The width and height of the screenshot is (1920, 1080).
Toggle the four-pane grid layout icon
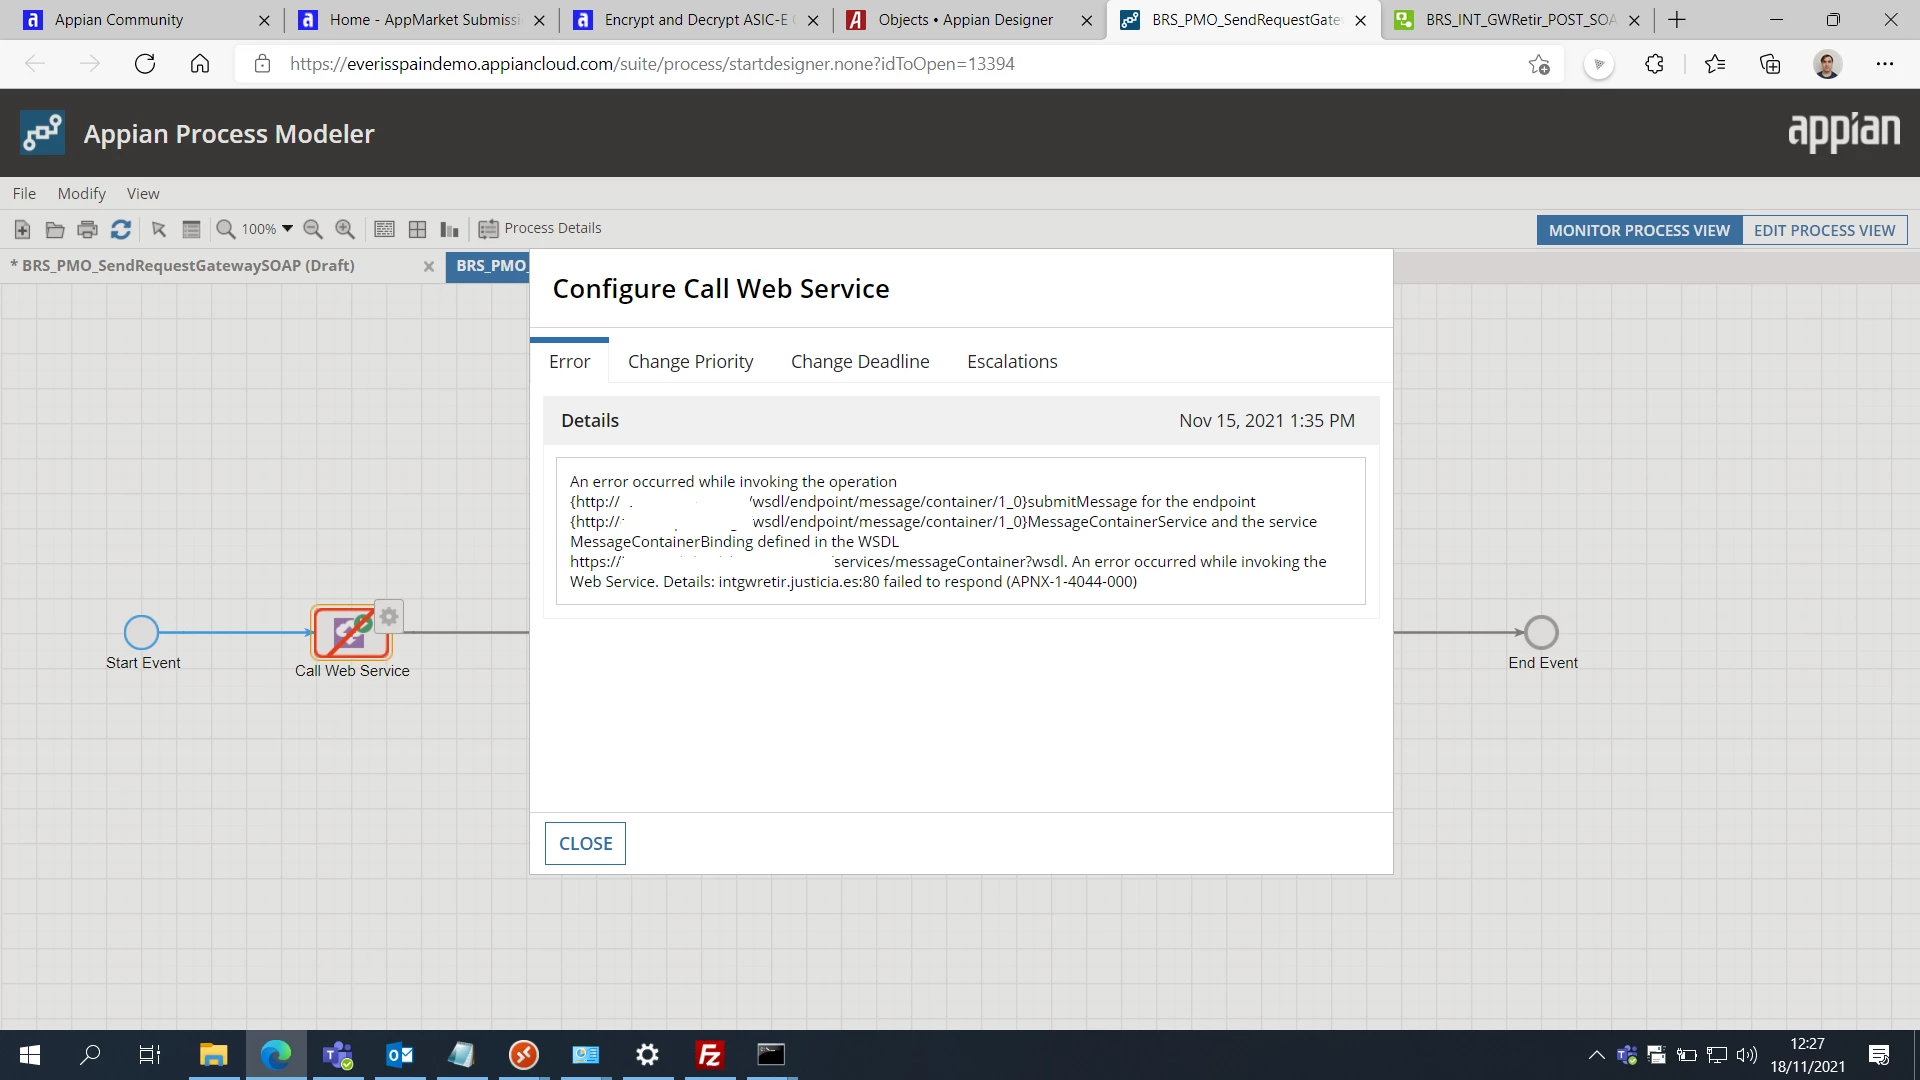(x=417, y=230)
